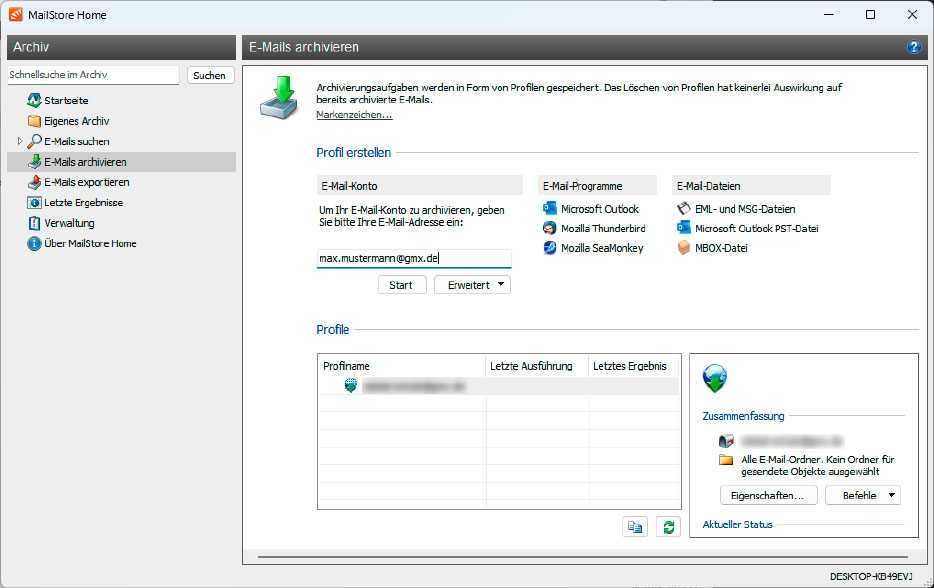Click the E-Mails suchen magnifier icon
This screenshot has width=934, height=588.
[x=35, y=141]
